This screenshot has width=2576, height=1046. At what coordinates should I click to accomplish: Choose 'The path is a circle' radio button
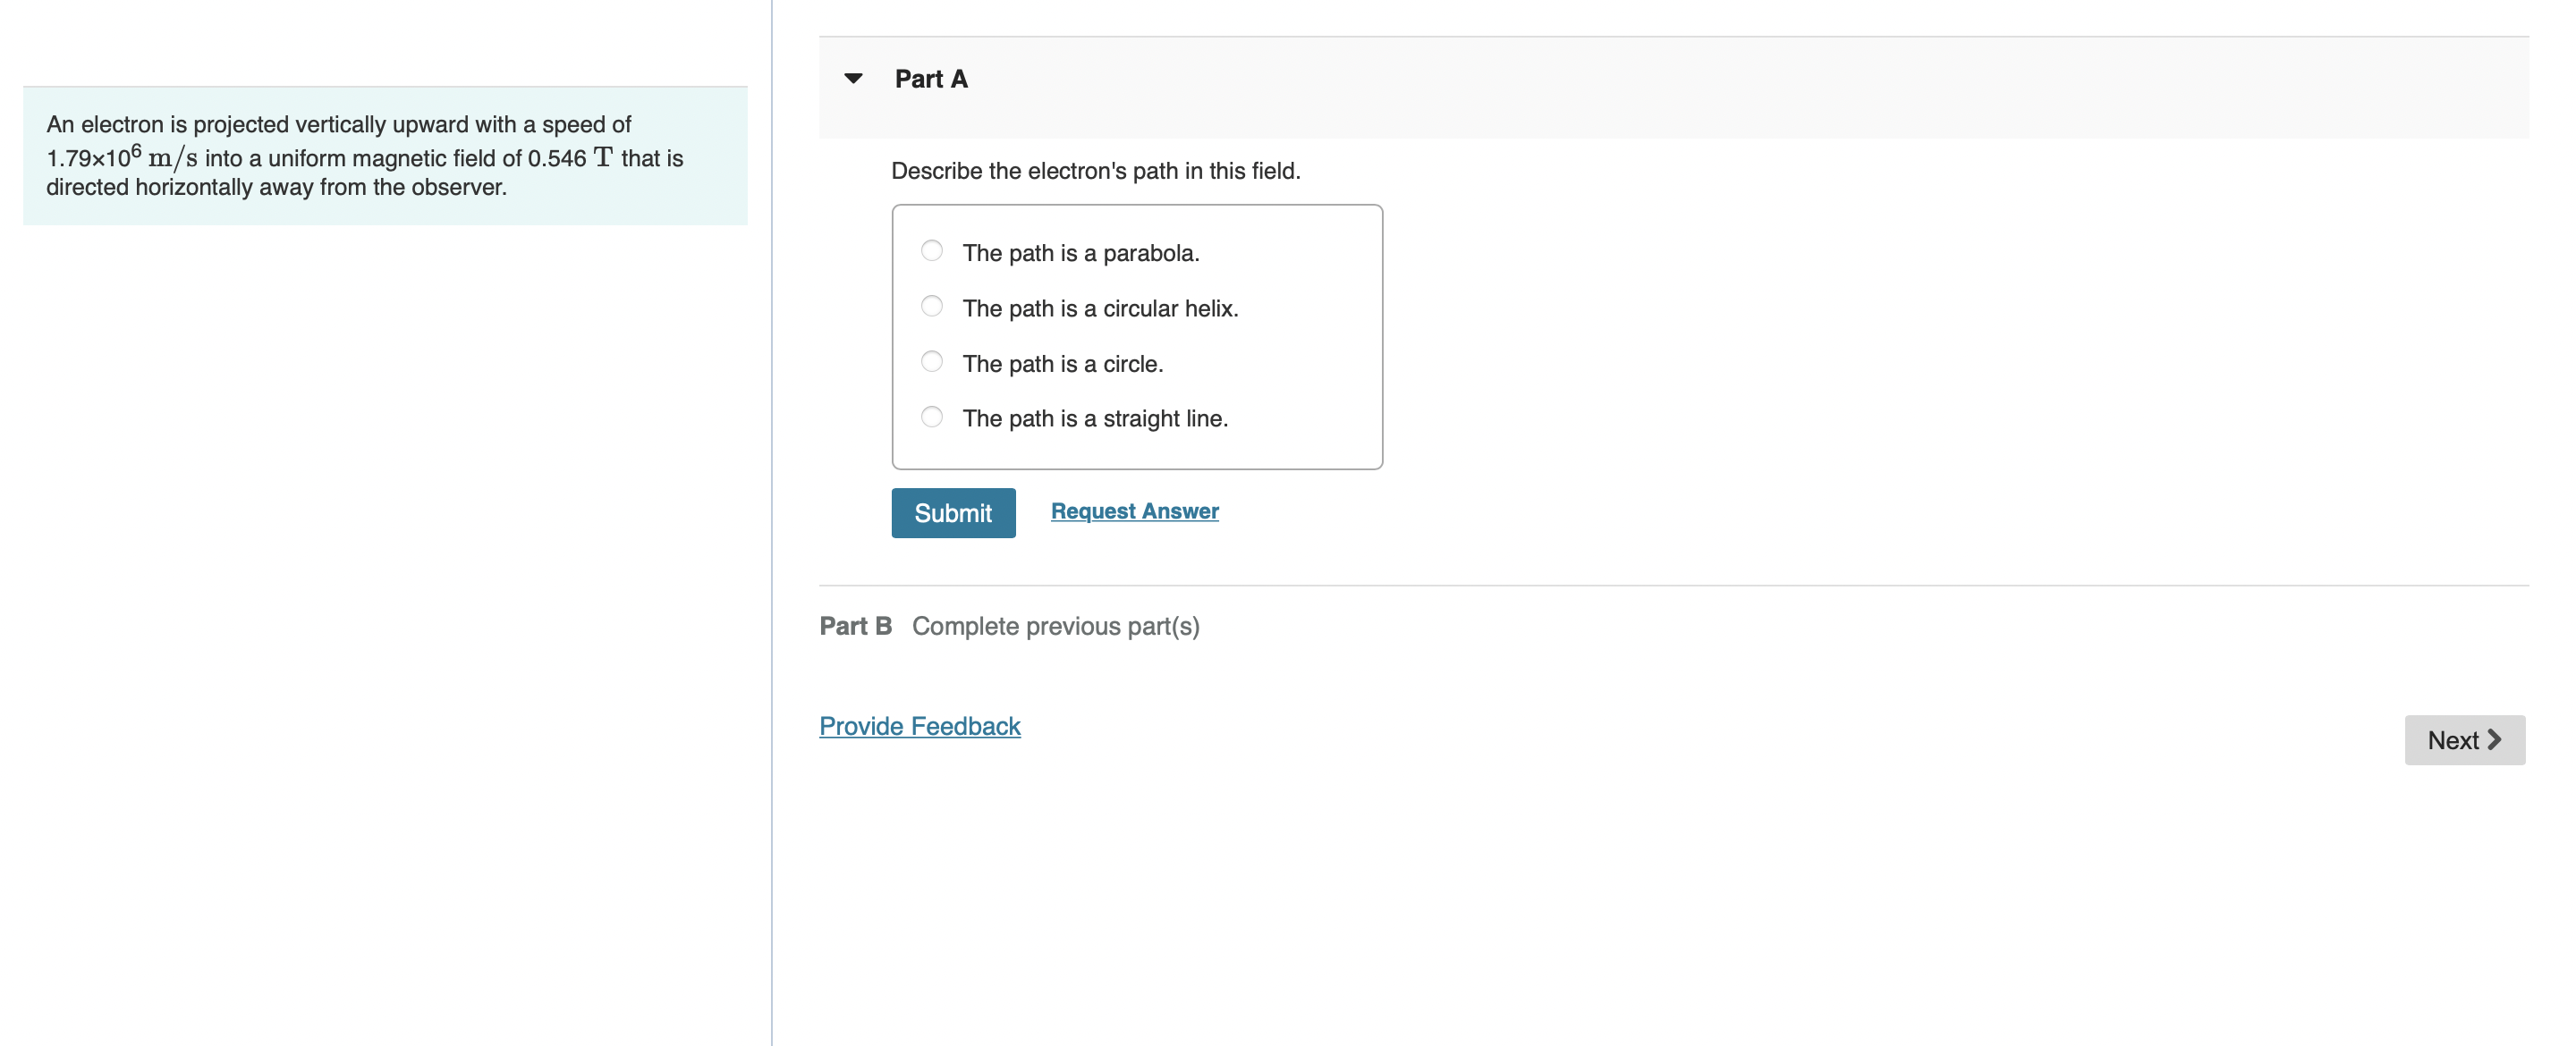click(x=931, y=361)
